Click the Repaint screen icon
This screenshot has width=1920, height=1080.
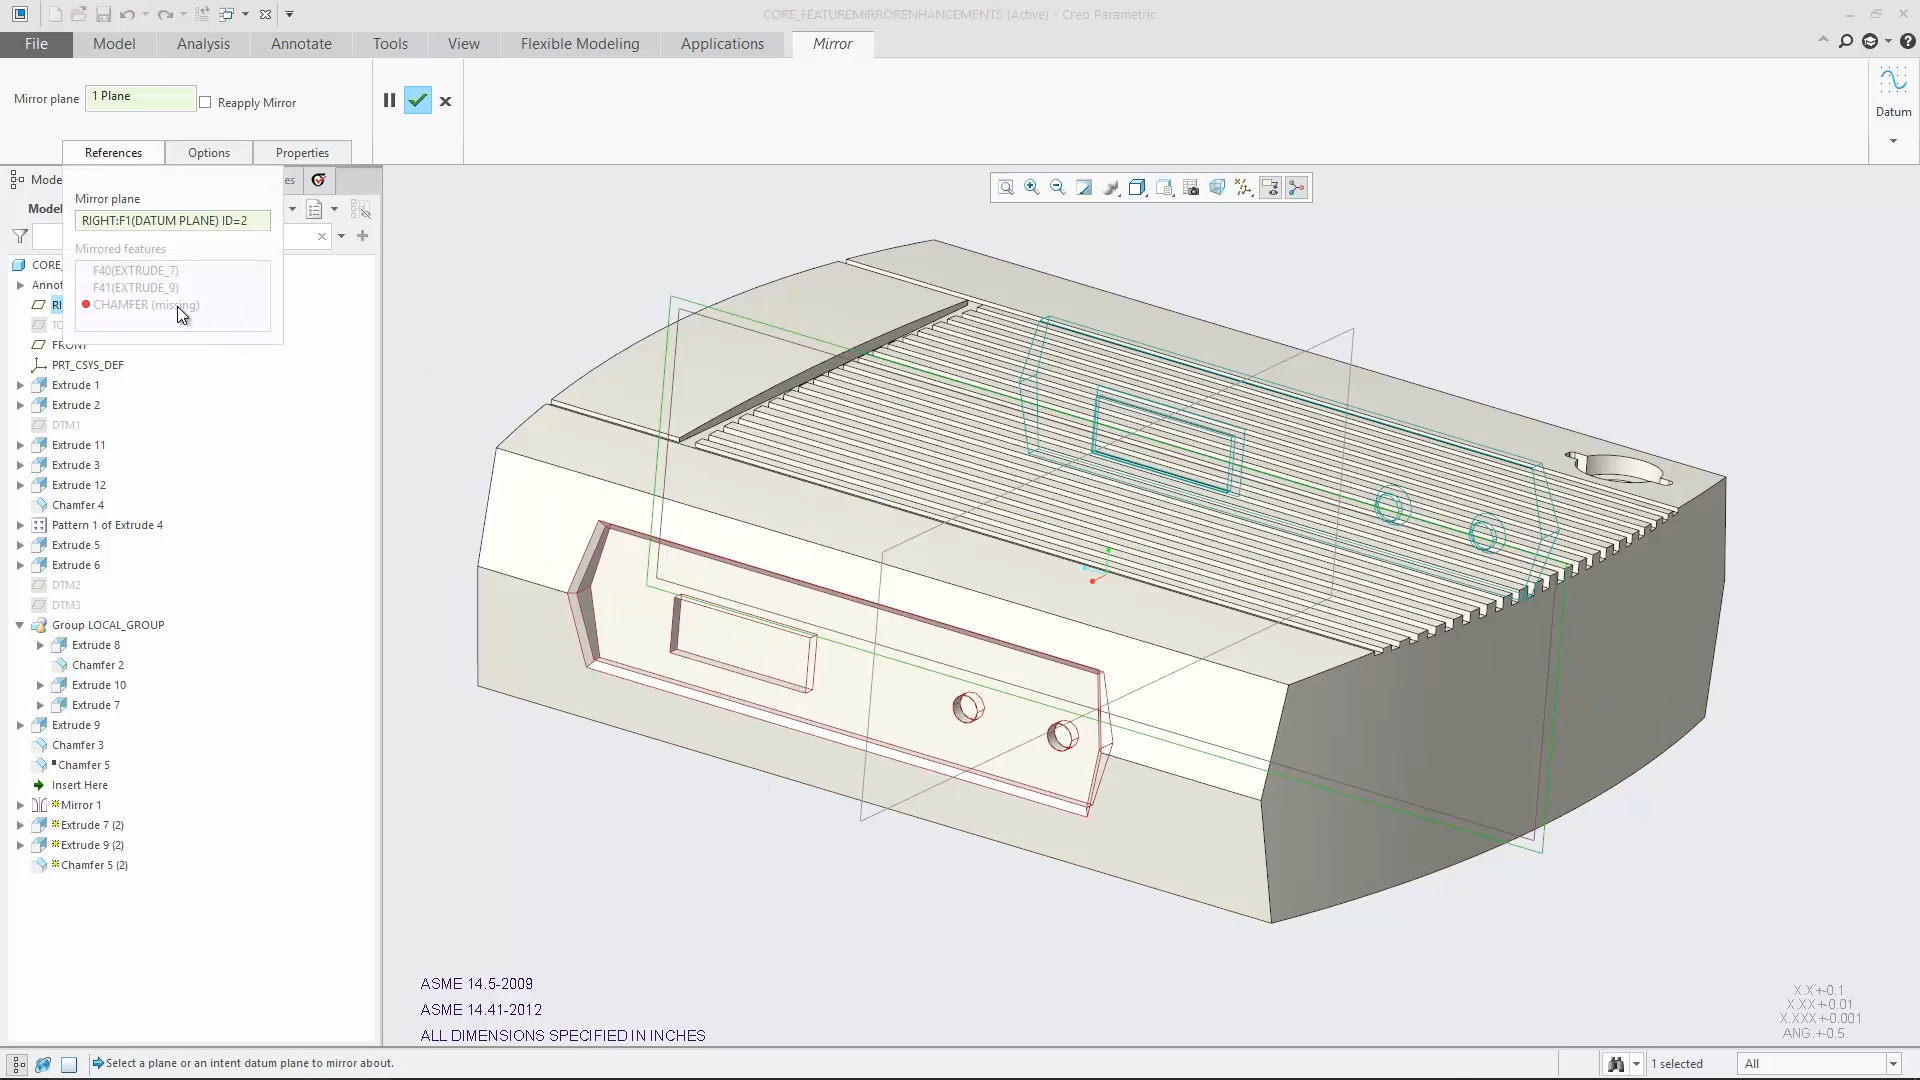click(x=1084, y=188)
